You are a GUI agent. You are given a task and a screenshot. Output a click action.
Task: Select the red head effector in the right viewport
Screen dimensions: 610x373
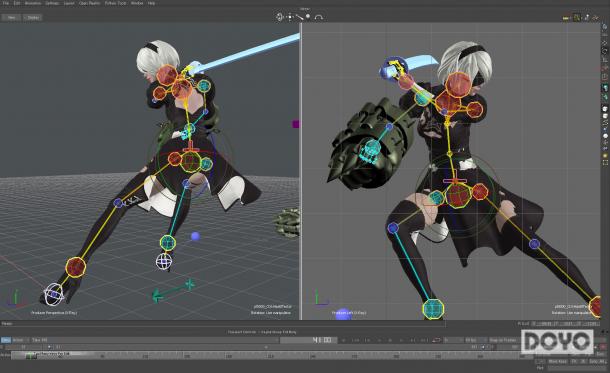[x=458, y=84]
